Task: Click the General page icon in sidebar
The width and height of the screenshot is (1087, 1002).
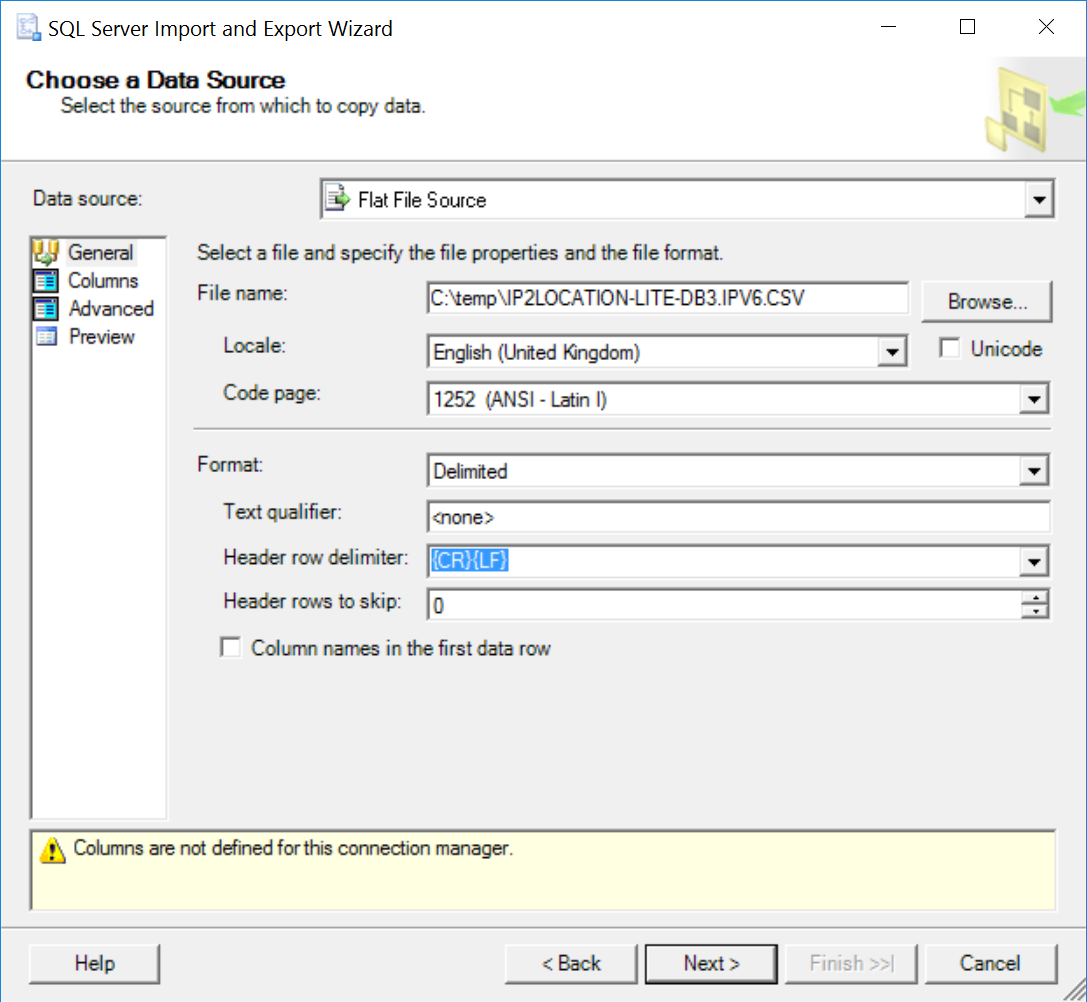Action: (x=47, y=253)
